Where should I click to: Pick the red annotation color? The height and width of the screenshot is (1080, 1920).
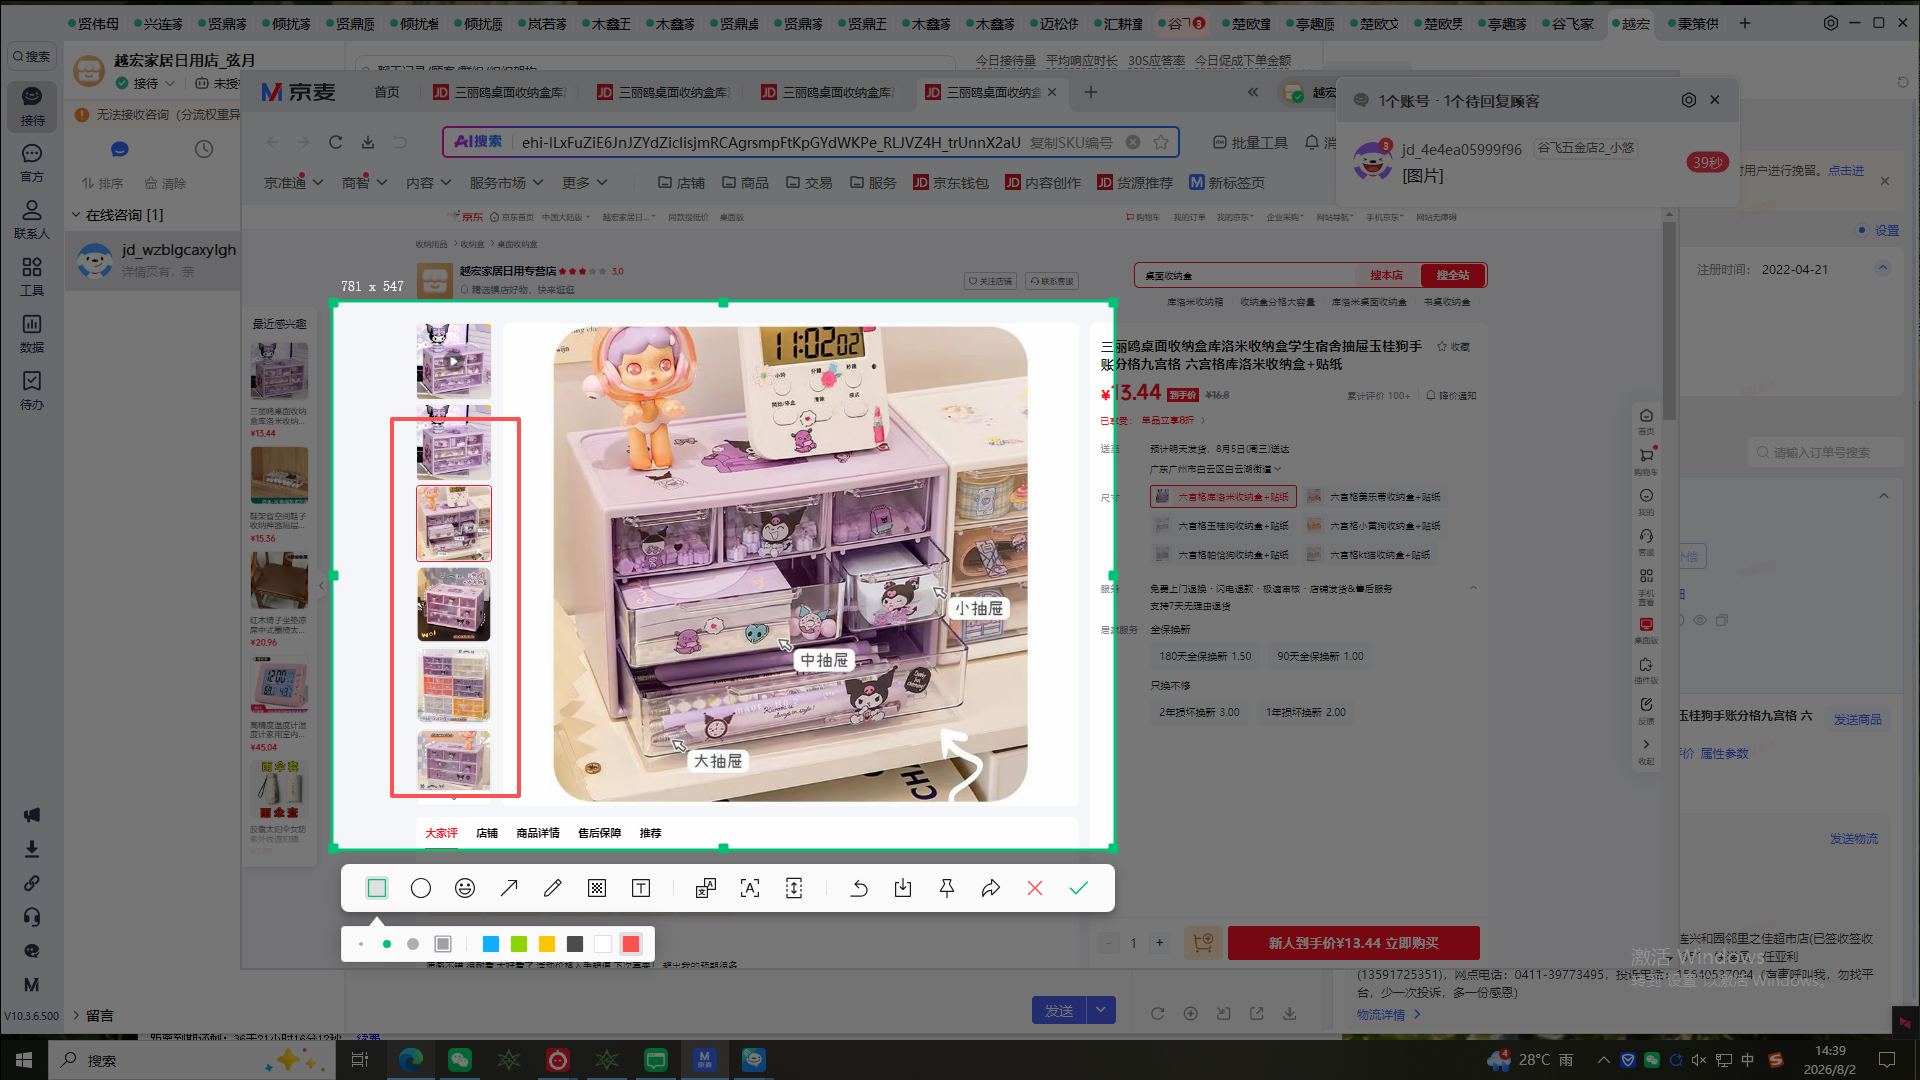[631, 944]
